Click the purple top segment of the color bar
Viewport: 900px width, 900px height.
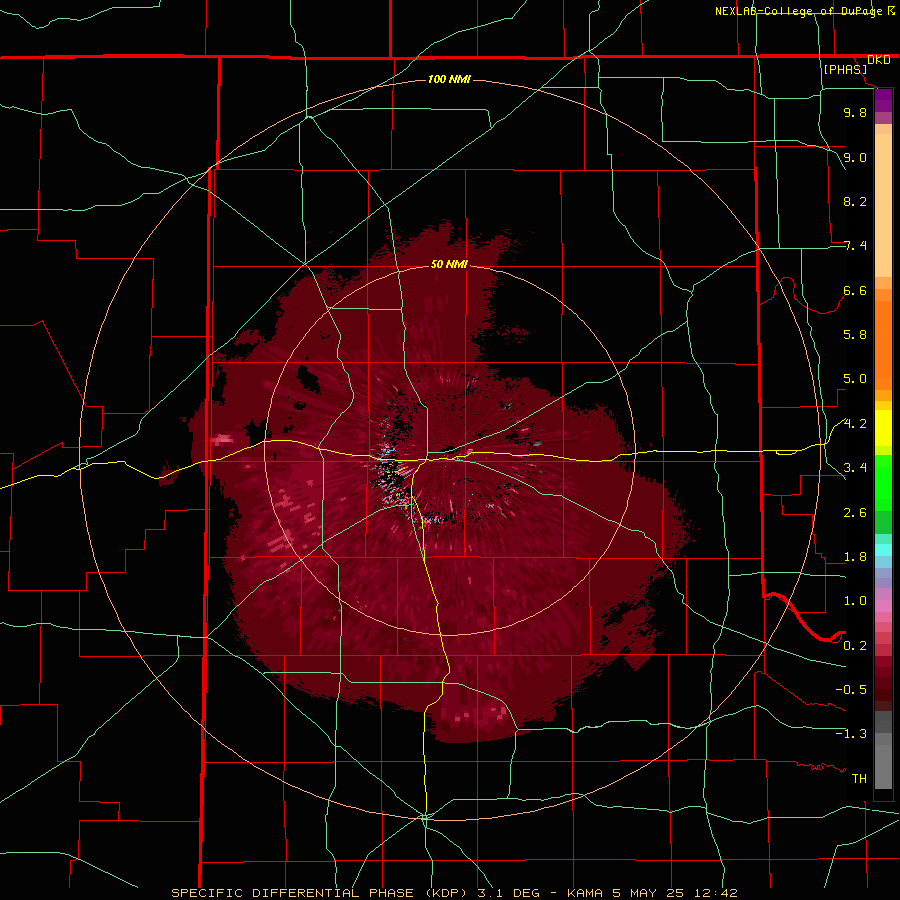(883, 101)
